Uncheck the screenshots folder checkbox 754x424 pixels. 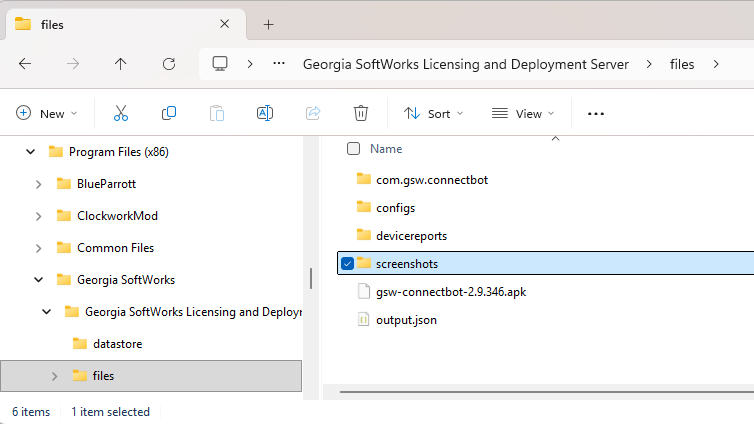coord(348,264)
